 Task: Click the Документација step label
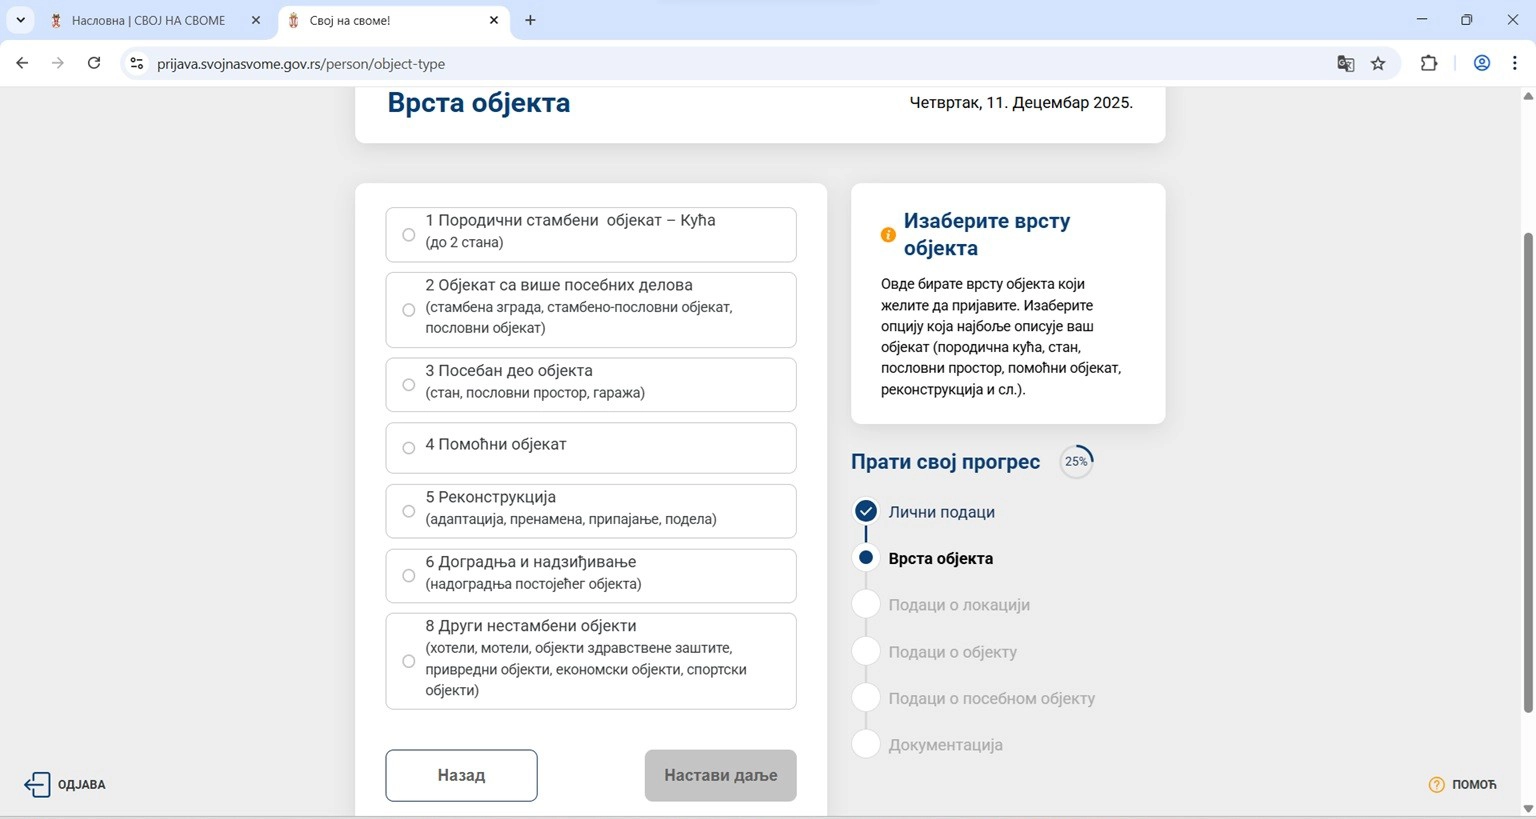(946, 745)
